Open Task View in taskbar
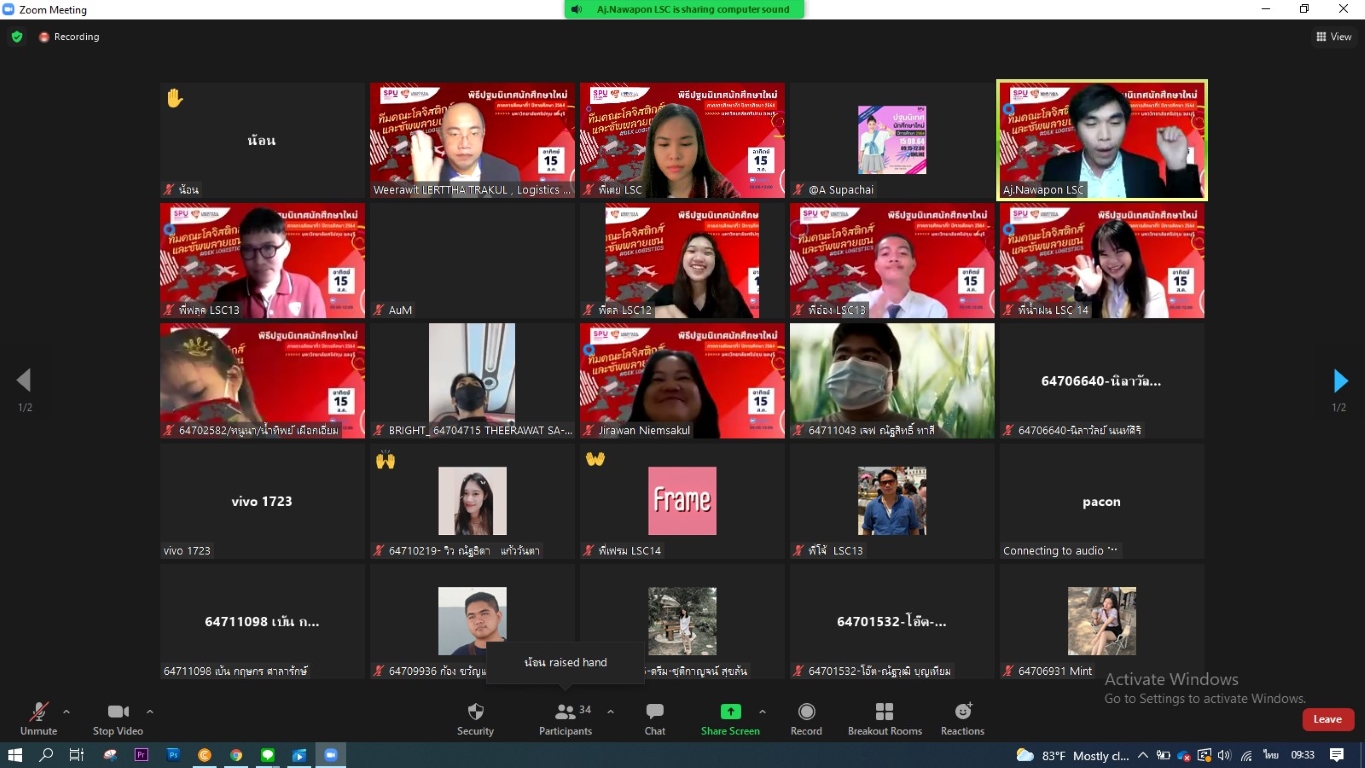The height and width of the screenshot is (768, 1365). 77,755
